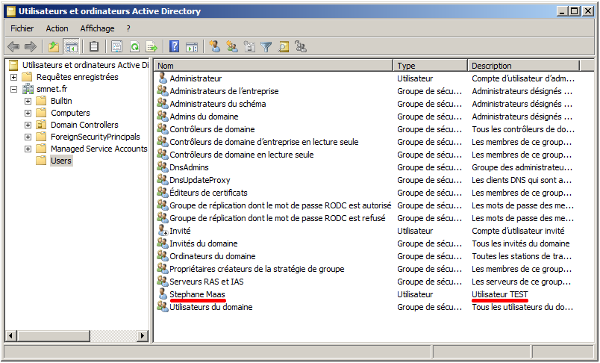Click the Find objects magnifier icon
The height and width of the screenshot is (363, 600).
[x=284, y=47]
